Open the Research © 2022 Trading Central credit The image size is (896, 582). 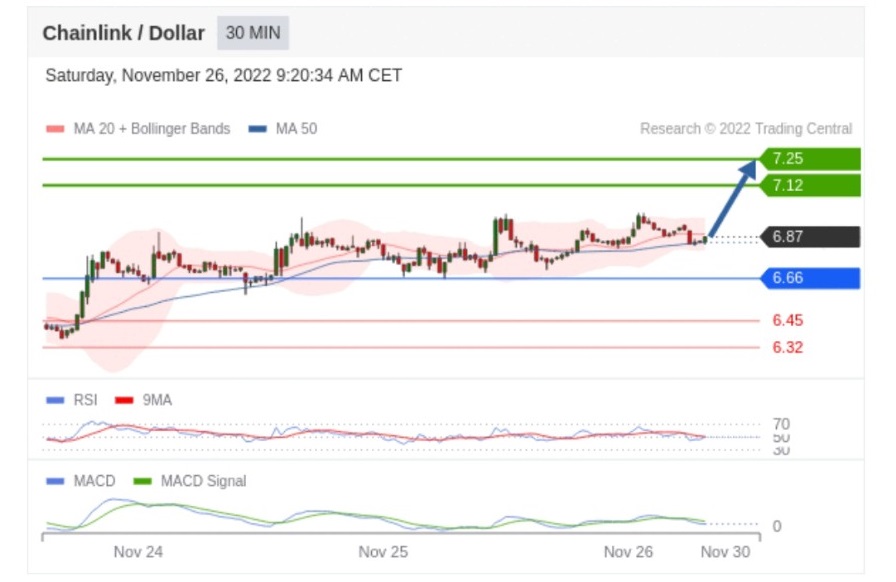pyautogui.click(x=746, y=129)
